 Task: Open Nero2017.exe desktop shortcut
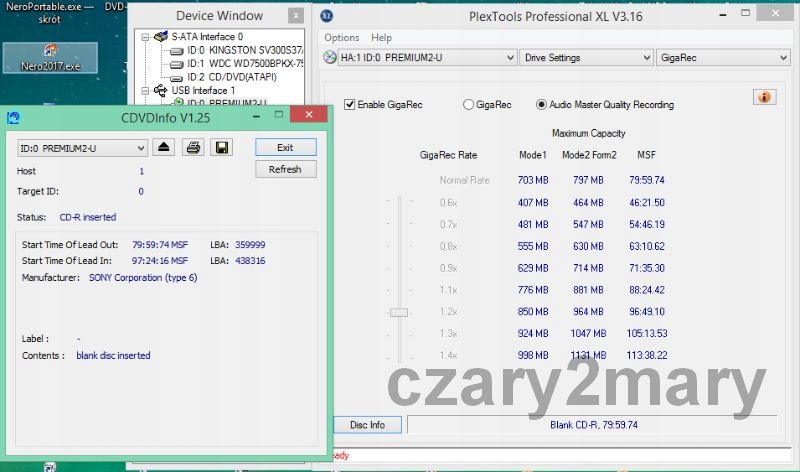tap(50, 58)
